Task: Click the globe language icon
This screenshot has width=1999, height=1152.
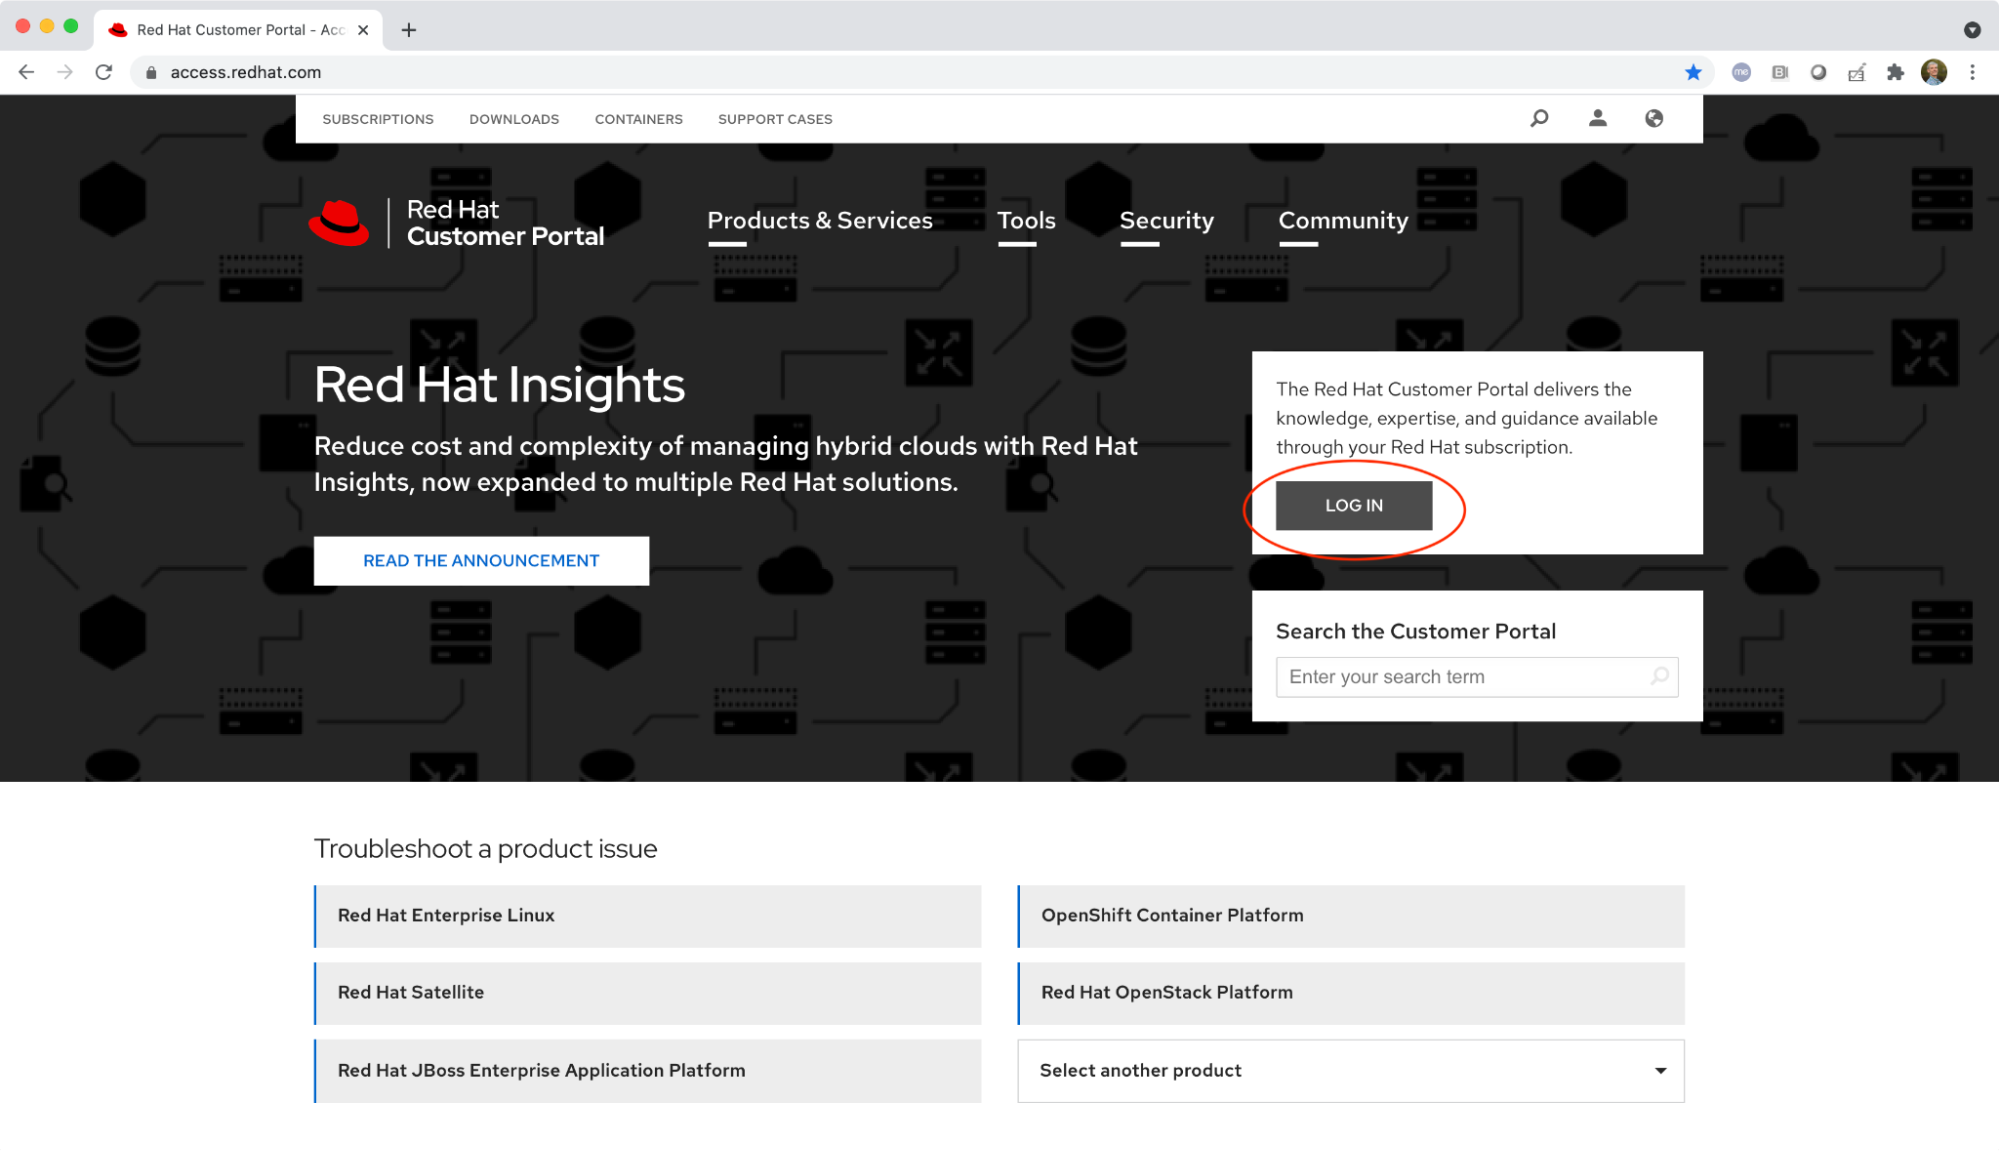Action: coord(1654,118)
